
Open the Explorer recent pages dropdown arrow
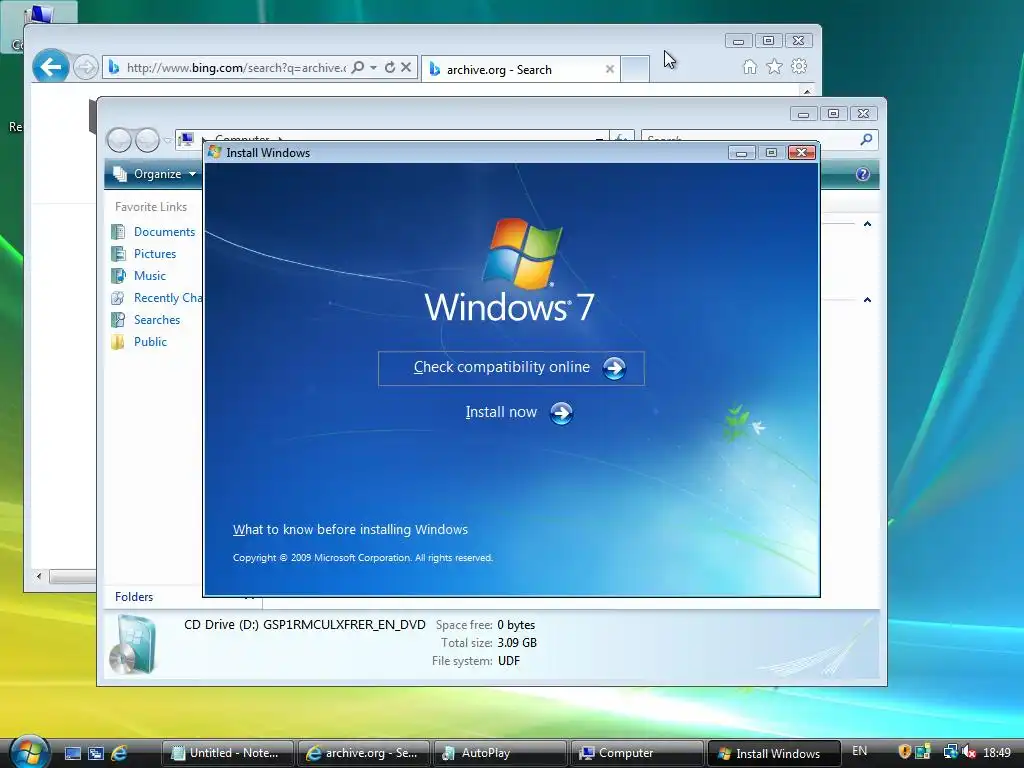(x=168, y=140)
